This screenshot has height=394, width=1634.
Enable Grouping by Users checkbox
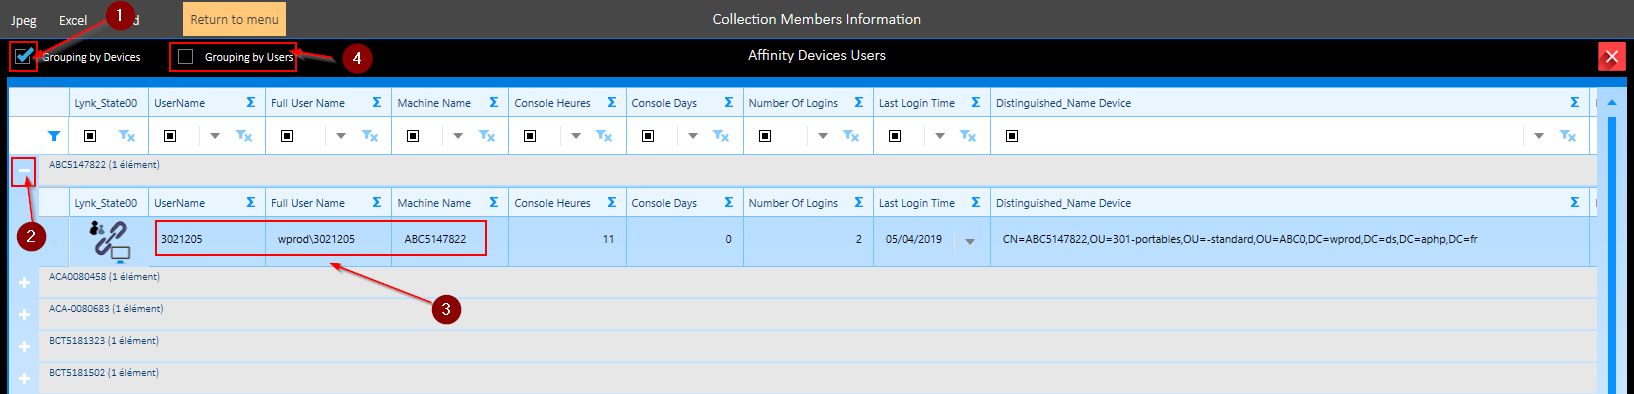[x=185, y=57]
